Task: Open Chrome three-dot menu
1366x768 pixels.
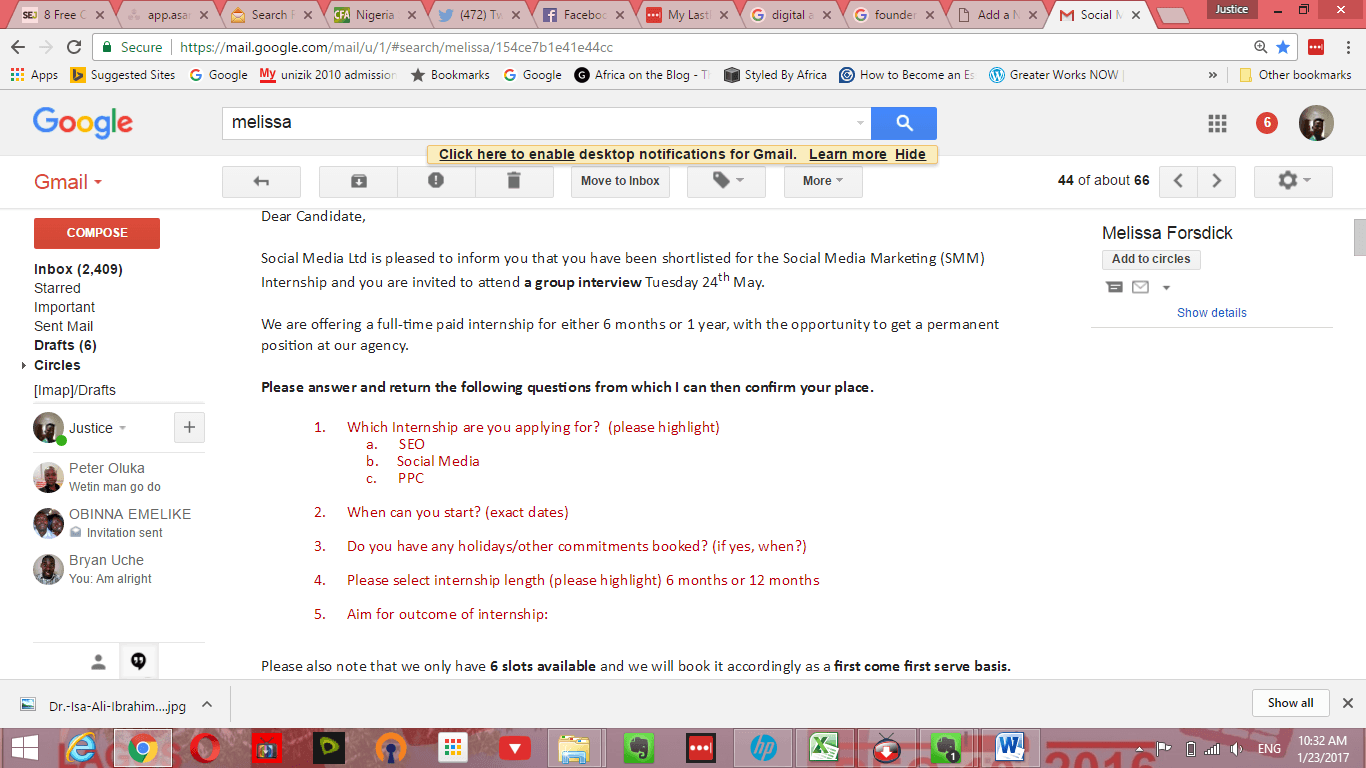Action: pos(1346,47)
